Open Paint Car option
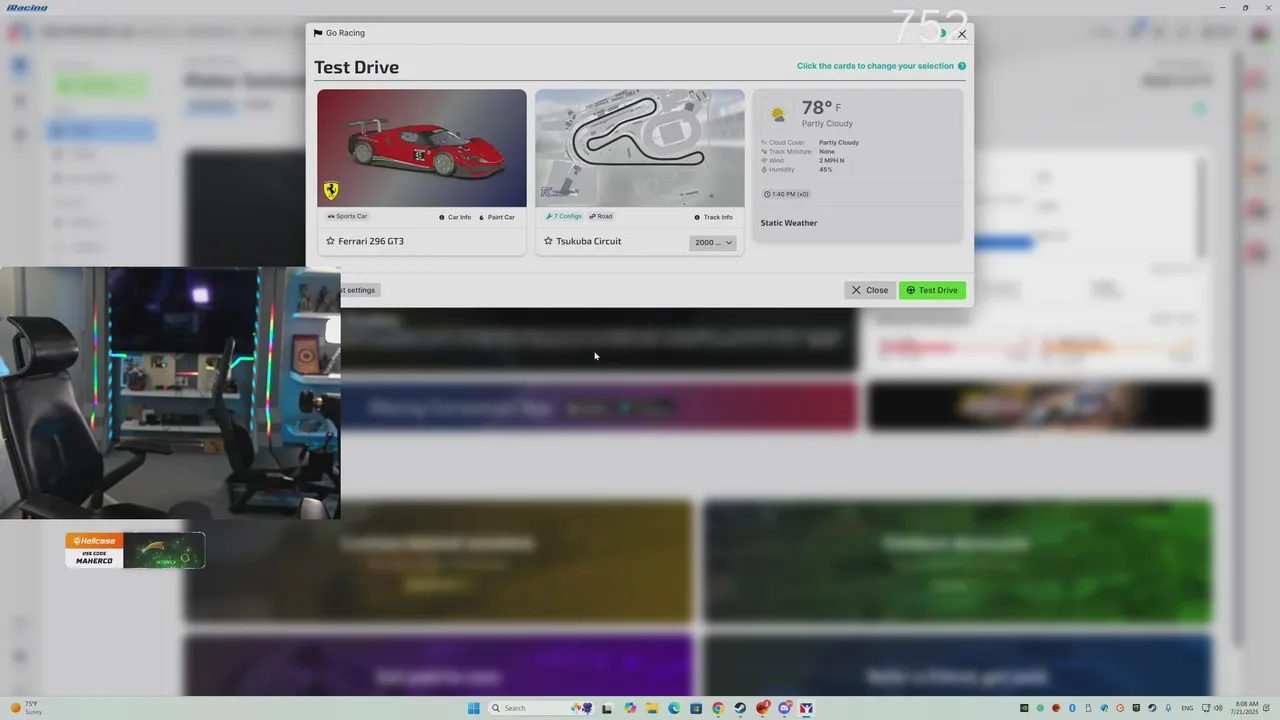This screenshot has height=720, width=1280. pos(497,217)
